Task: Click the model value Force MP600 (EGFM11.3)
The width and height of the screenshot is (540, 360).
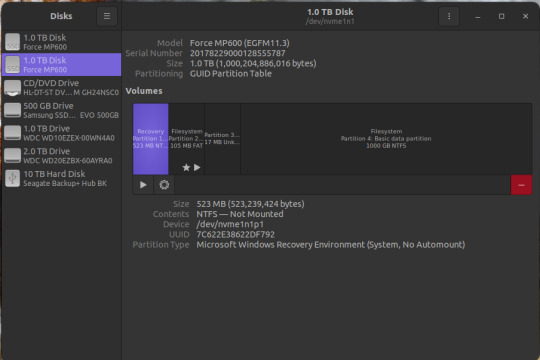Action: (240, 43)
